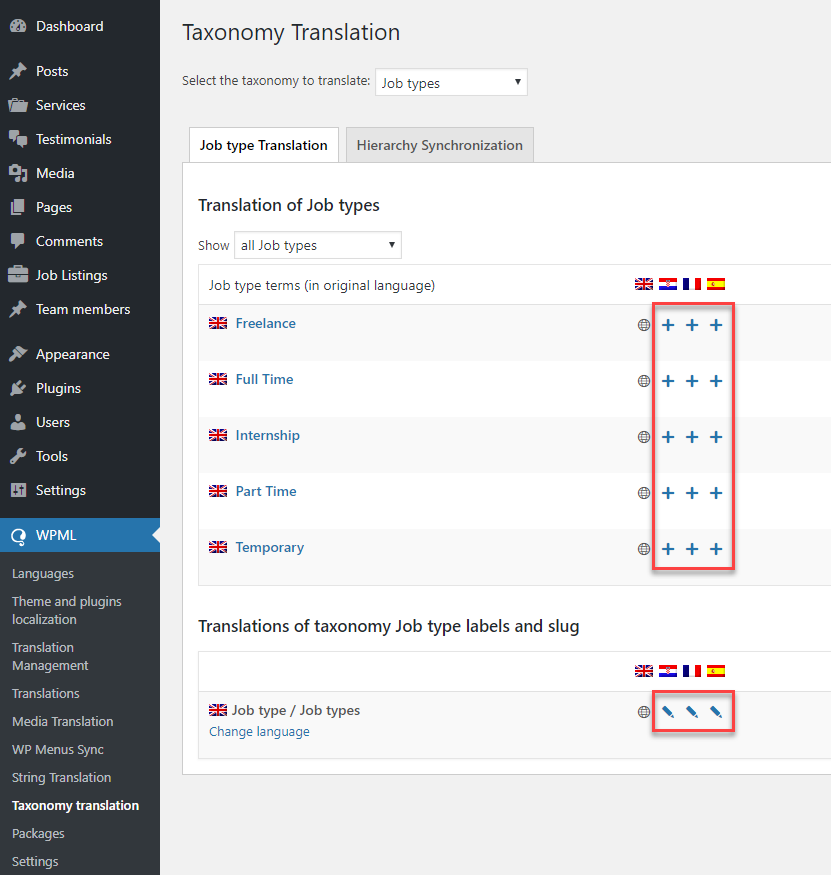Open the Temporary term link
This screenshot has width=831, height=875.
tap(270, 547)
